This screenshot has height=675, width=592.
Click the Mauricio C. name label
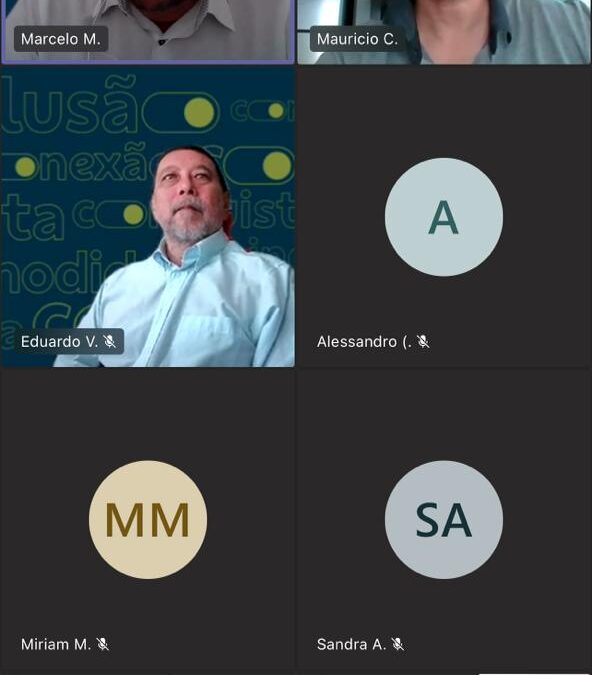(x=357, y=39)
